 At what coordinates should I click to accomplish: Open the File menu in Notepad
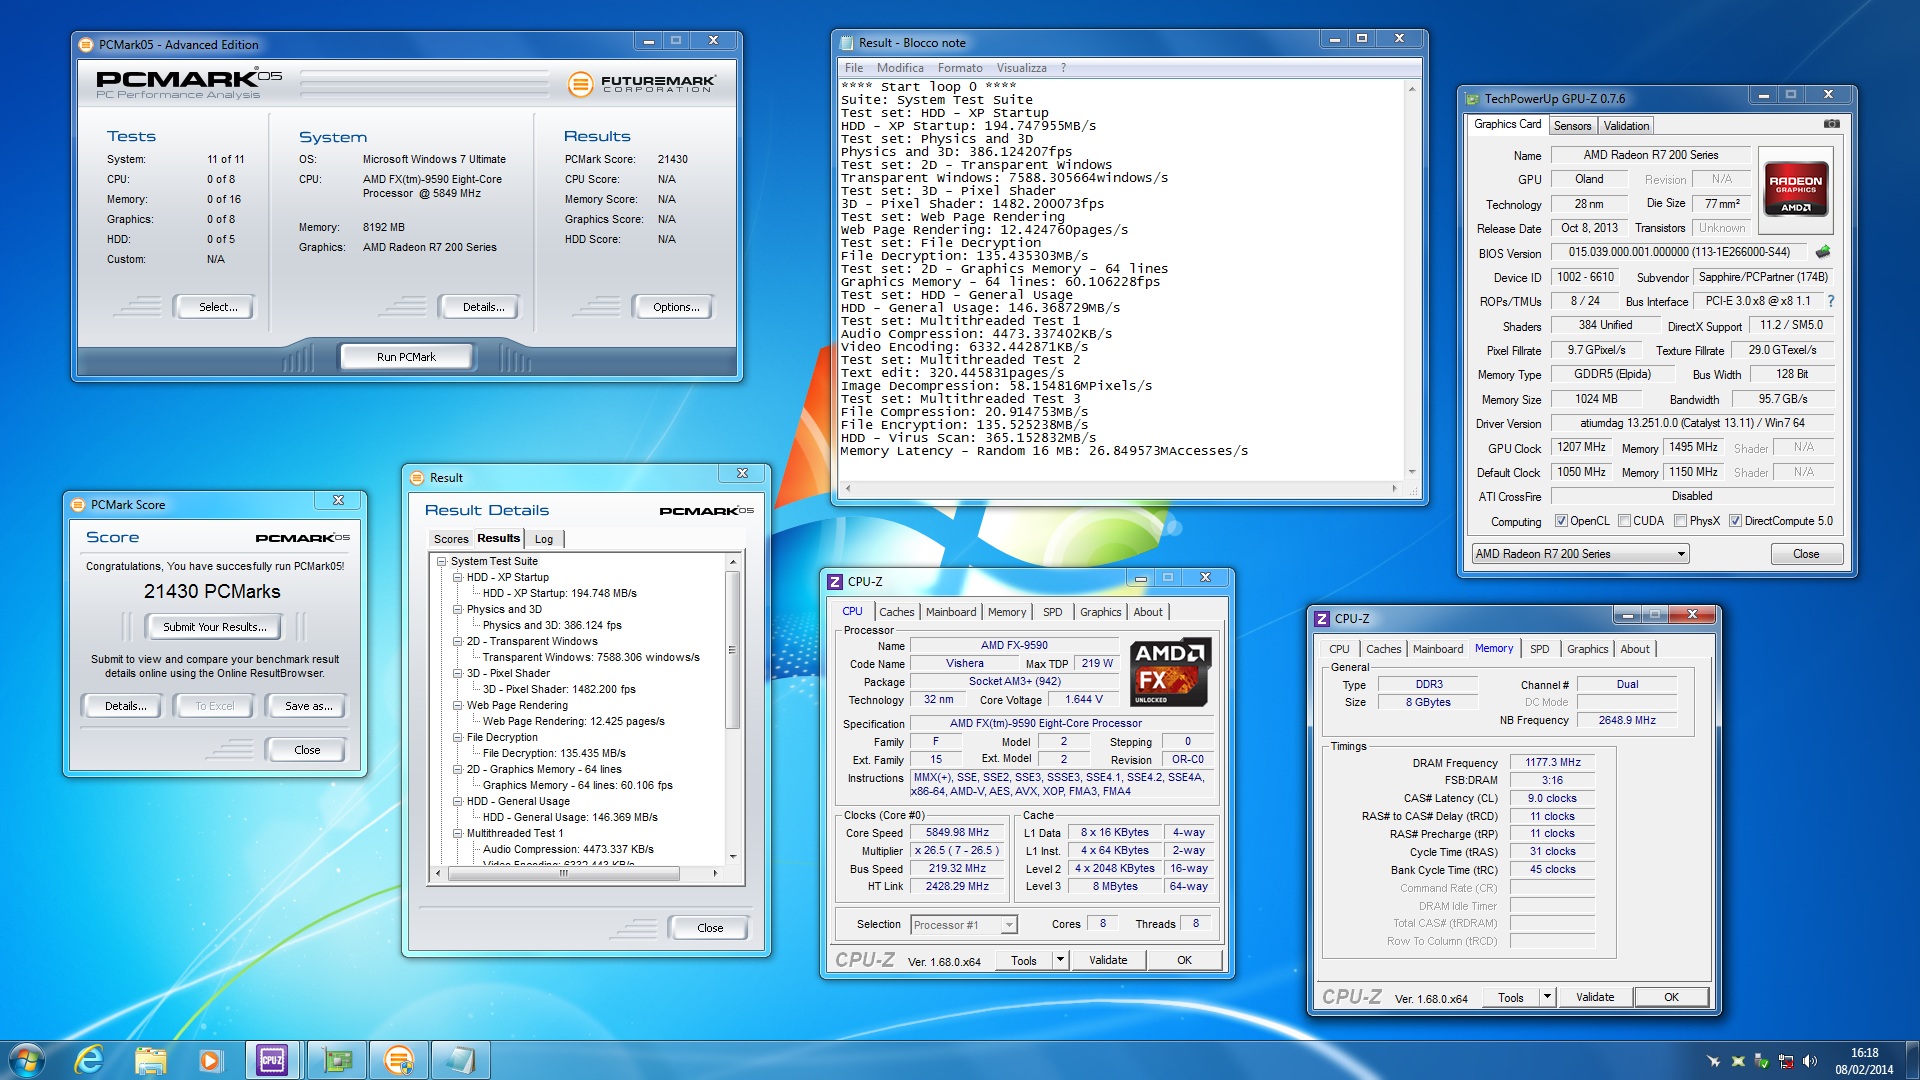coord(854,68)
